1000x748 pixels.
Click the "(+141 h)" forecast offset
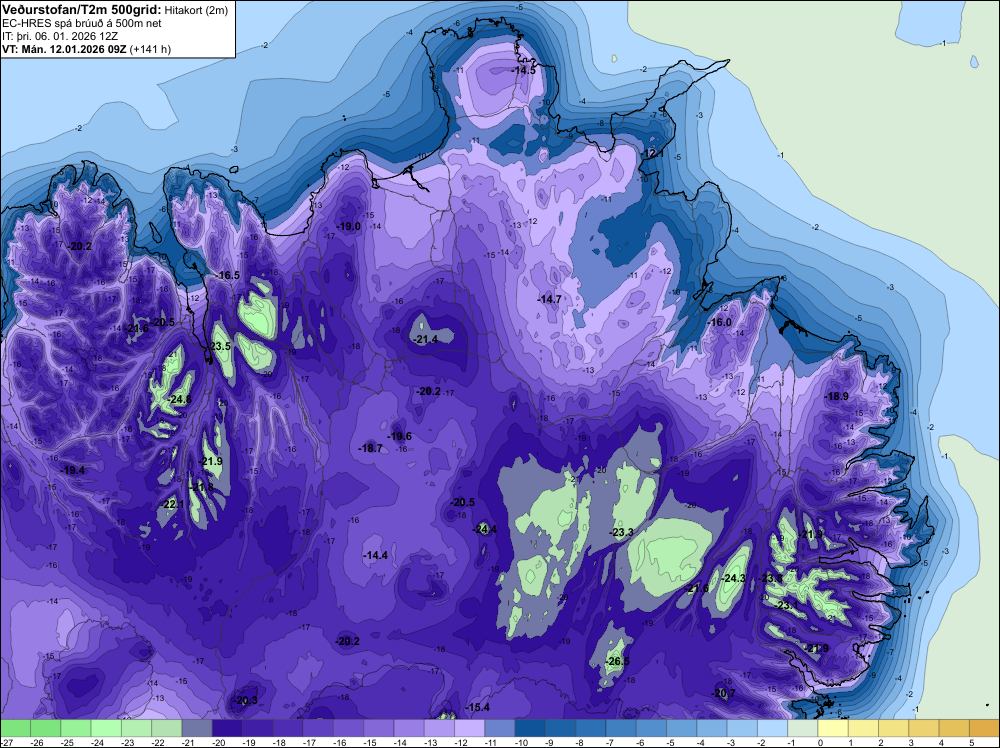tap(150, 49)
